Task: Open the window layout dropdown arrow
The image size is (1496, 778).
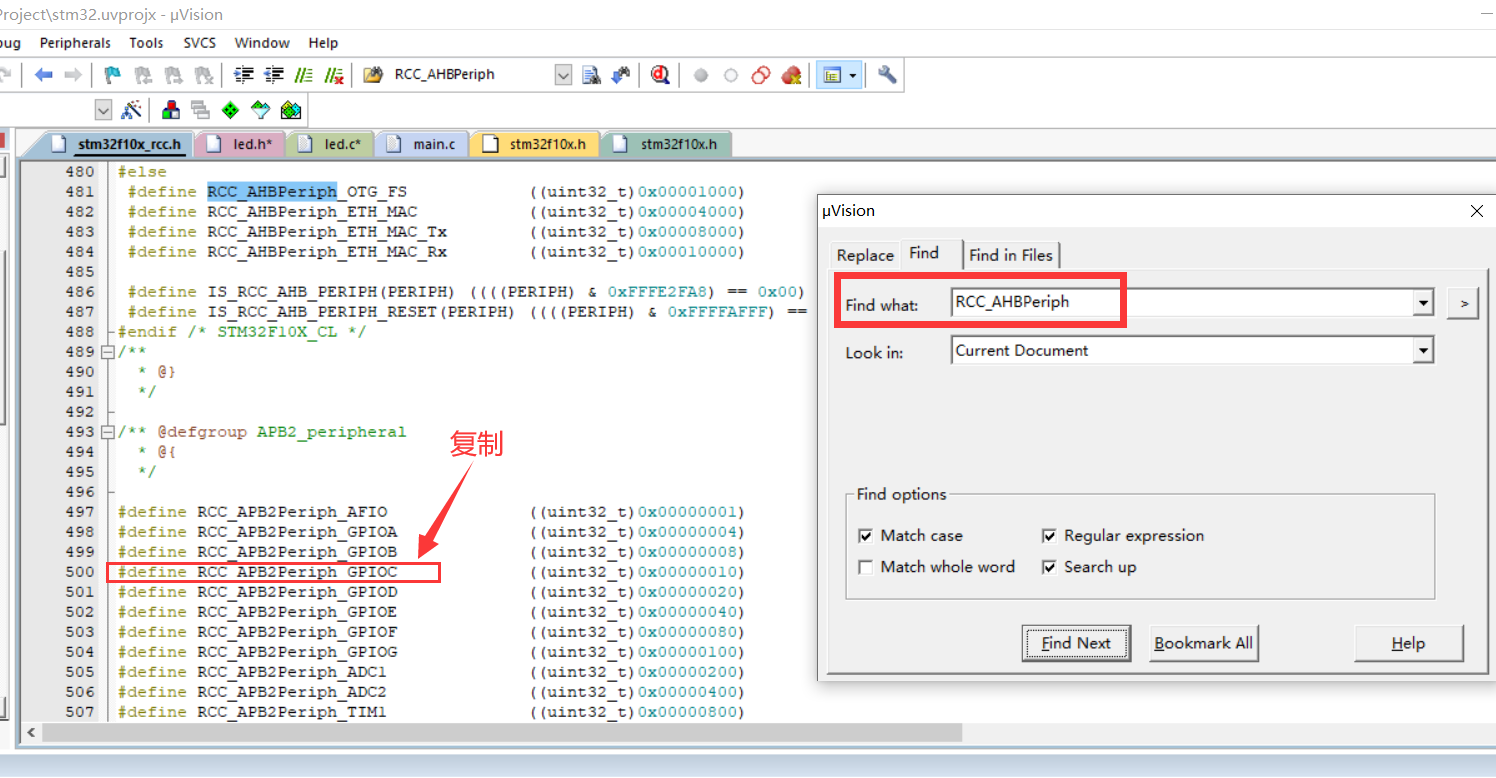Action: click(853, 75)
